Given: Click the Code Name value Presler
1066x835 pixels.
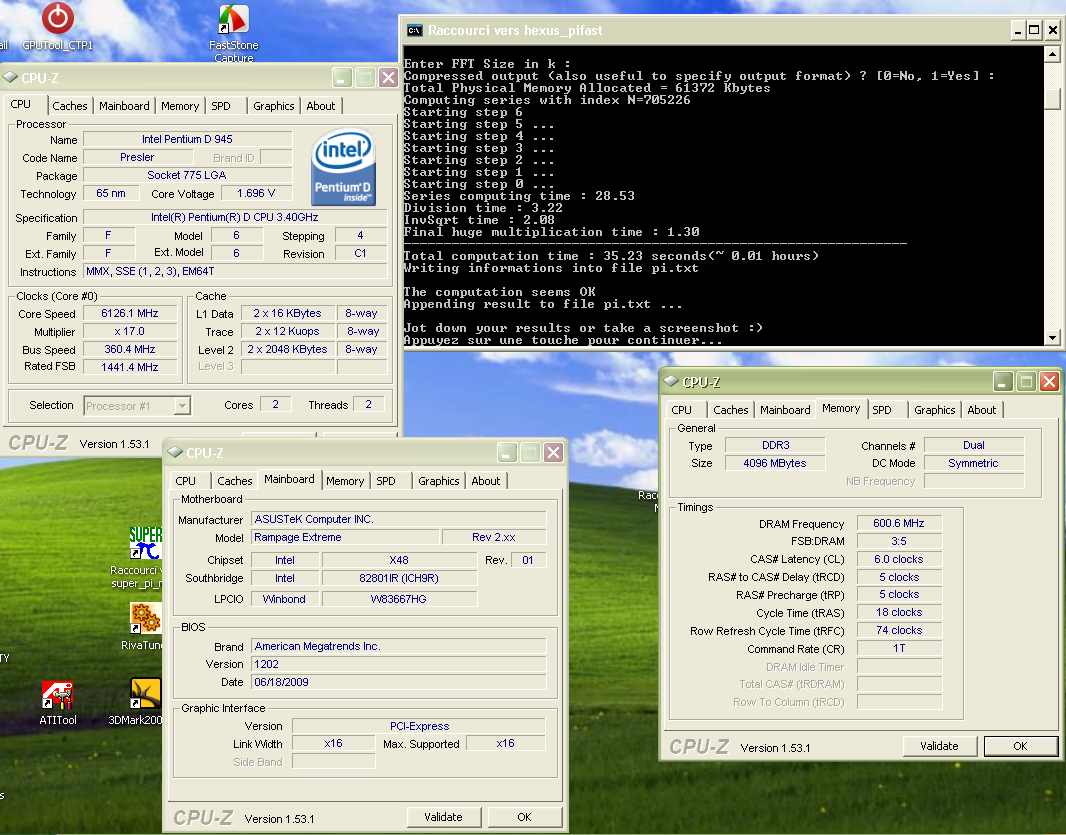Looking at the screenshot, I should (x=137, y=157).
